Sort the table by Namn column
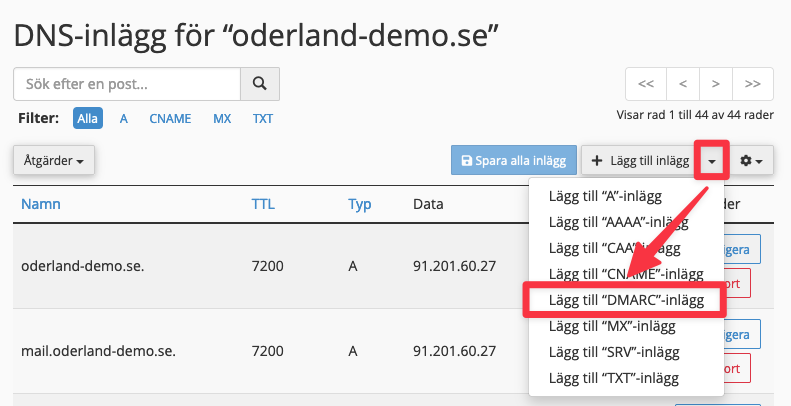The image size is (791, 406). coord(41,204)
